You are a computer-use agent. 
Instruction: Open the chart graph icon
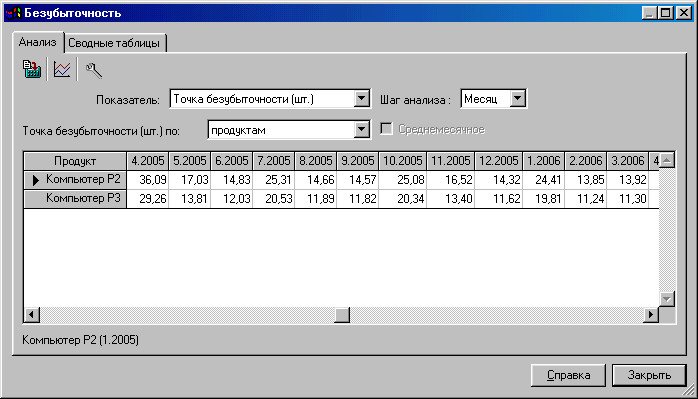coord(62,70)
